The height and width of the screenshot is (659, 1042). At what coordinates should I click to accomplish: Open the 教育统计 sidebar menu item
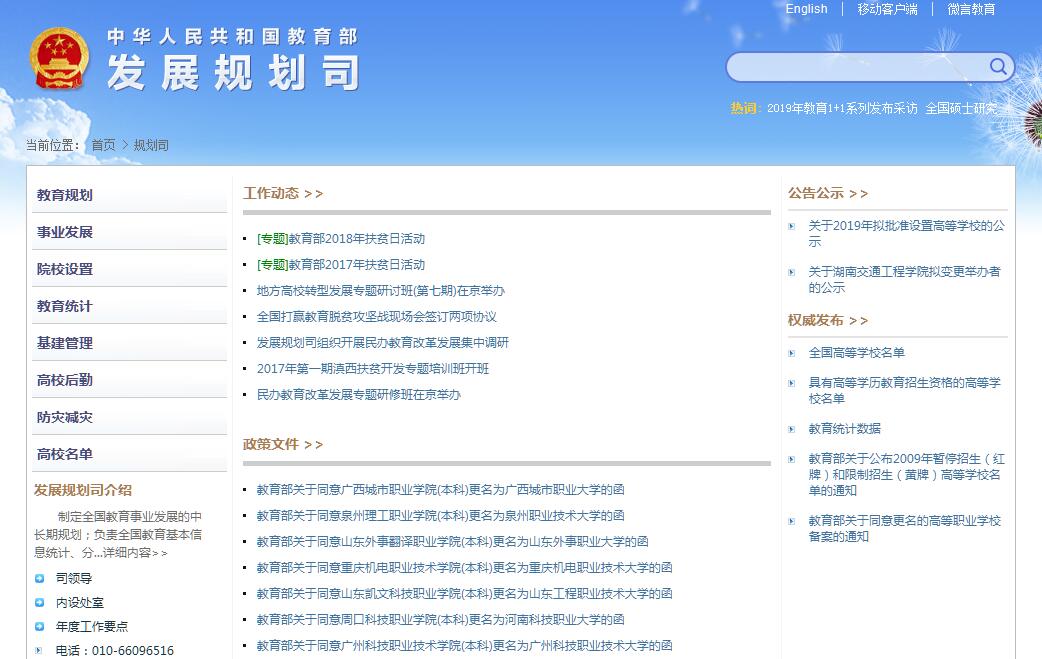130,306
